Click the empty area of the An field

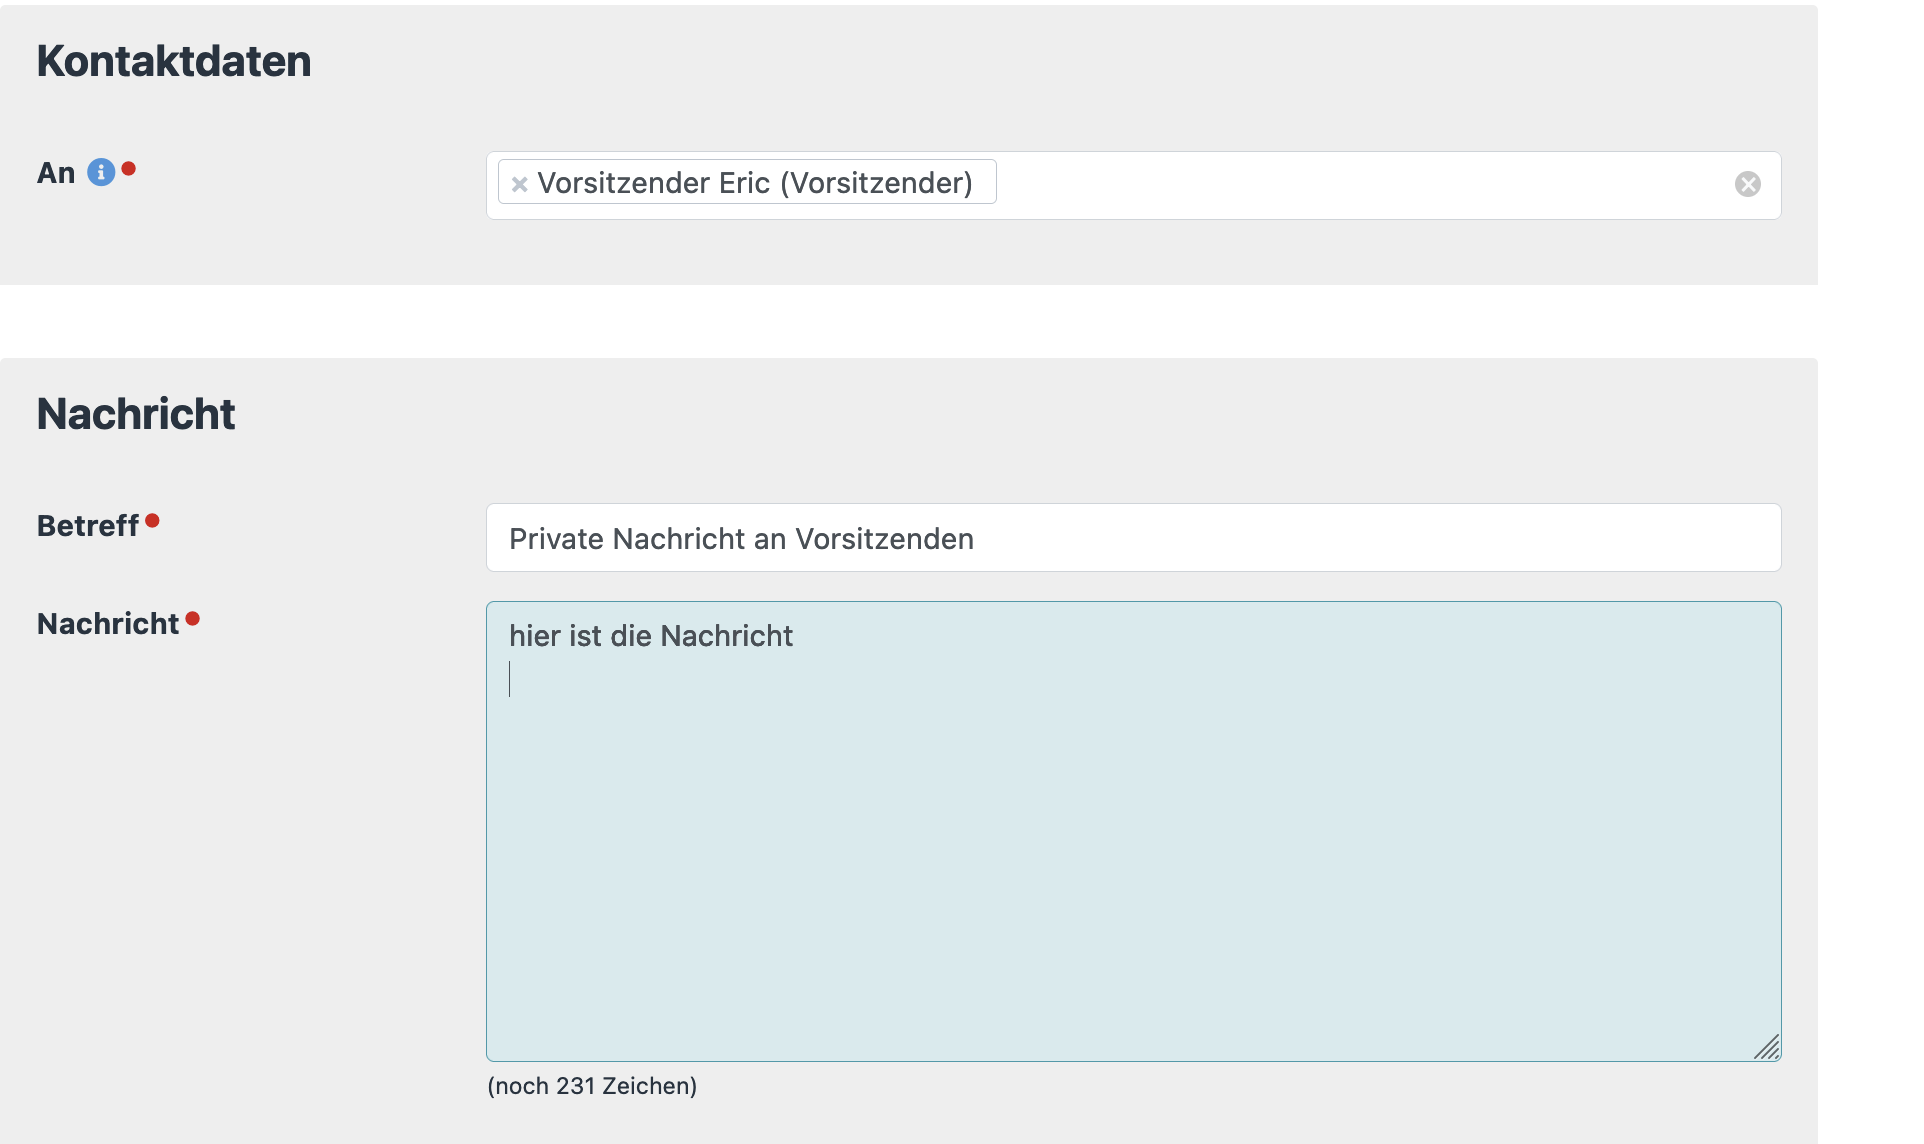coord(1350,186)
